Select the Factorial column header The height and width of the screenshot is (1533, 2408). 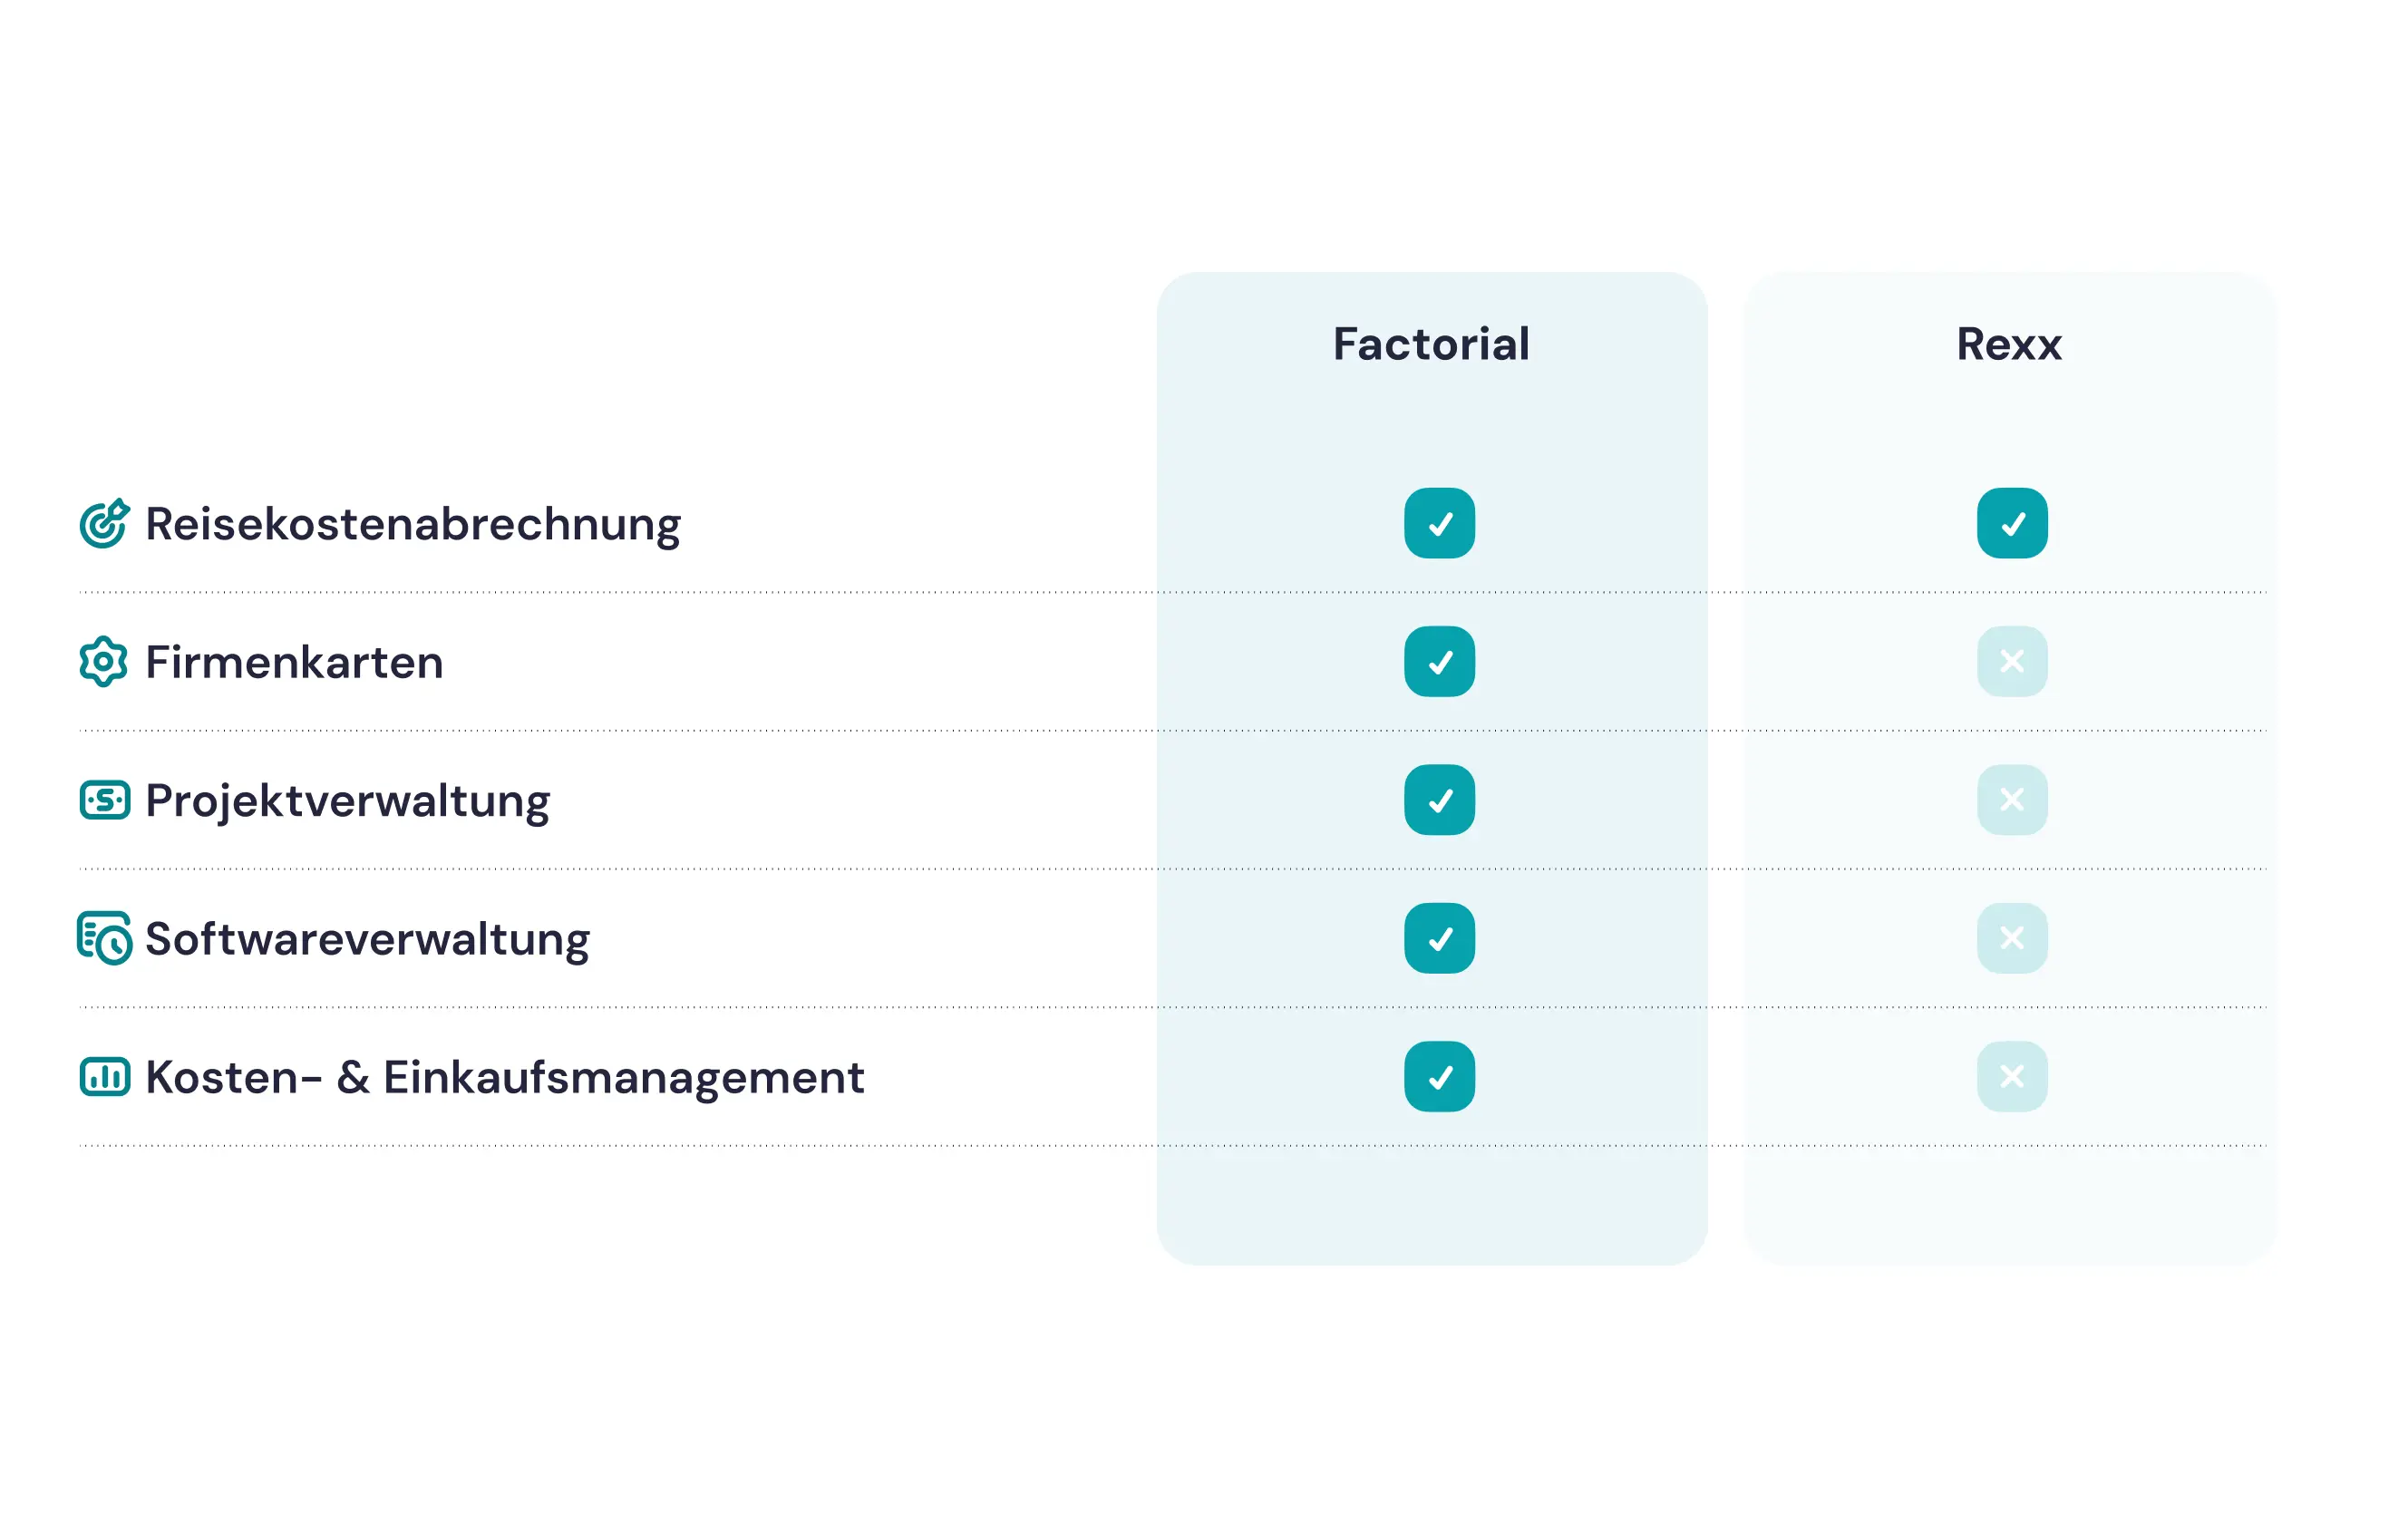(x=1431, y=344)
